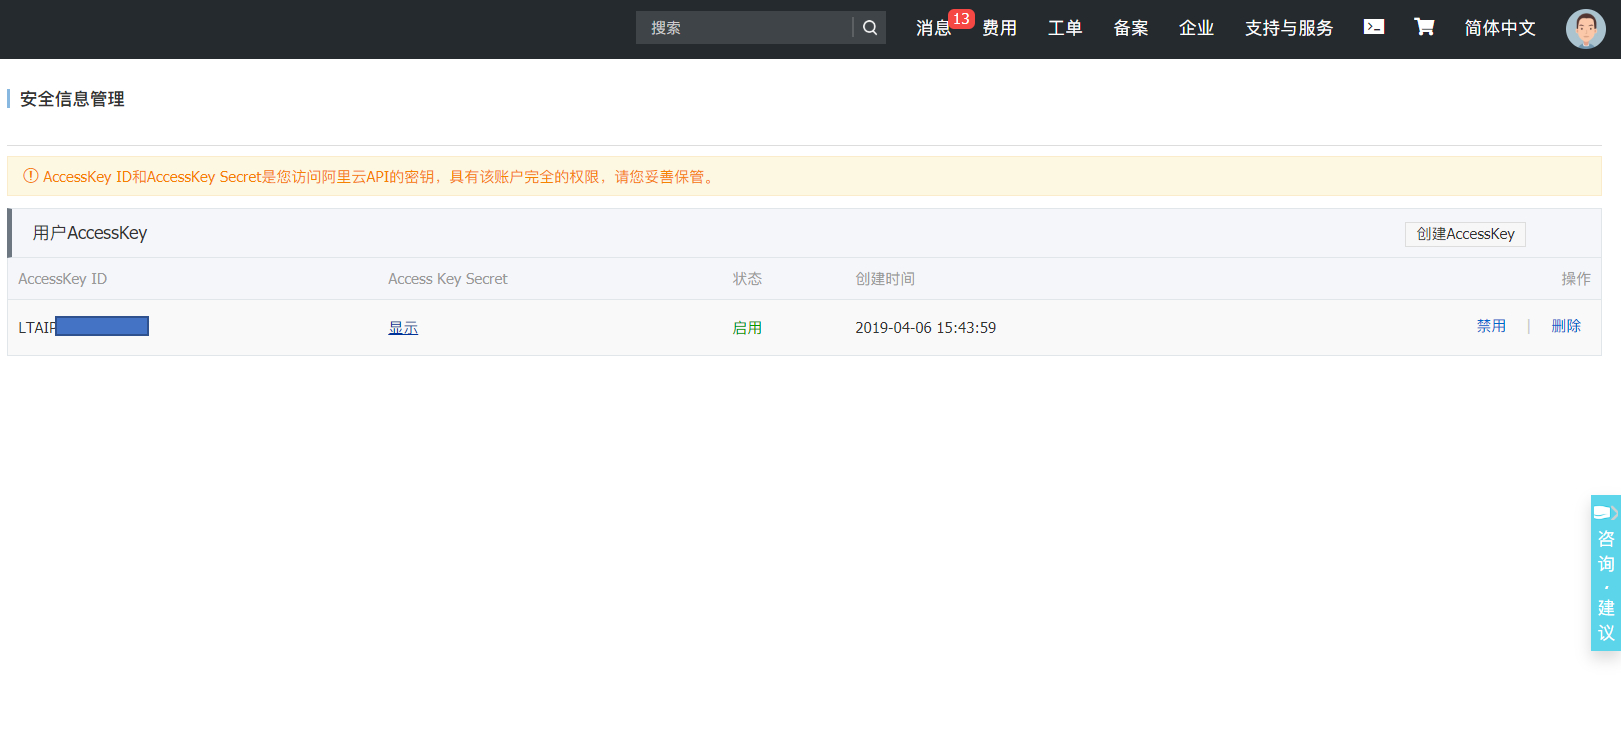The image size is (1621, 751).
Task: Expand the 简体中文 language selector
Action: click(1499, 28)
